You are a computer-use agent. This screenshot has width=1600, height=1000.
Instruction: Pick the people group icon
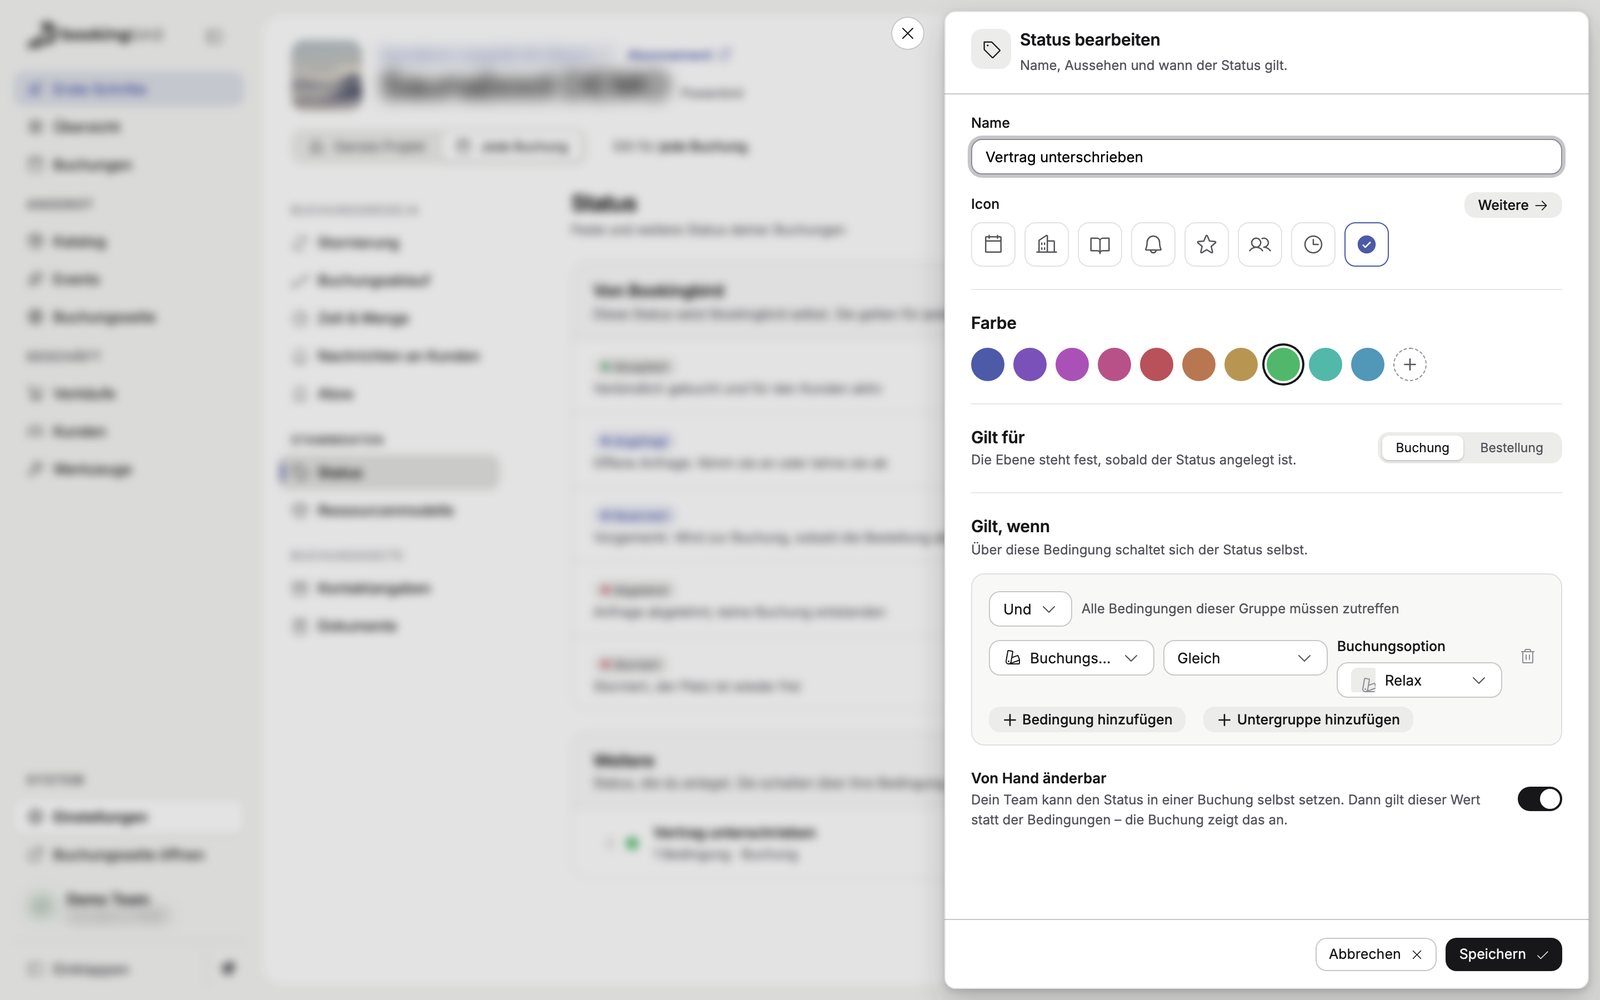(1260, 244)
